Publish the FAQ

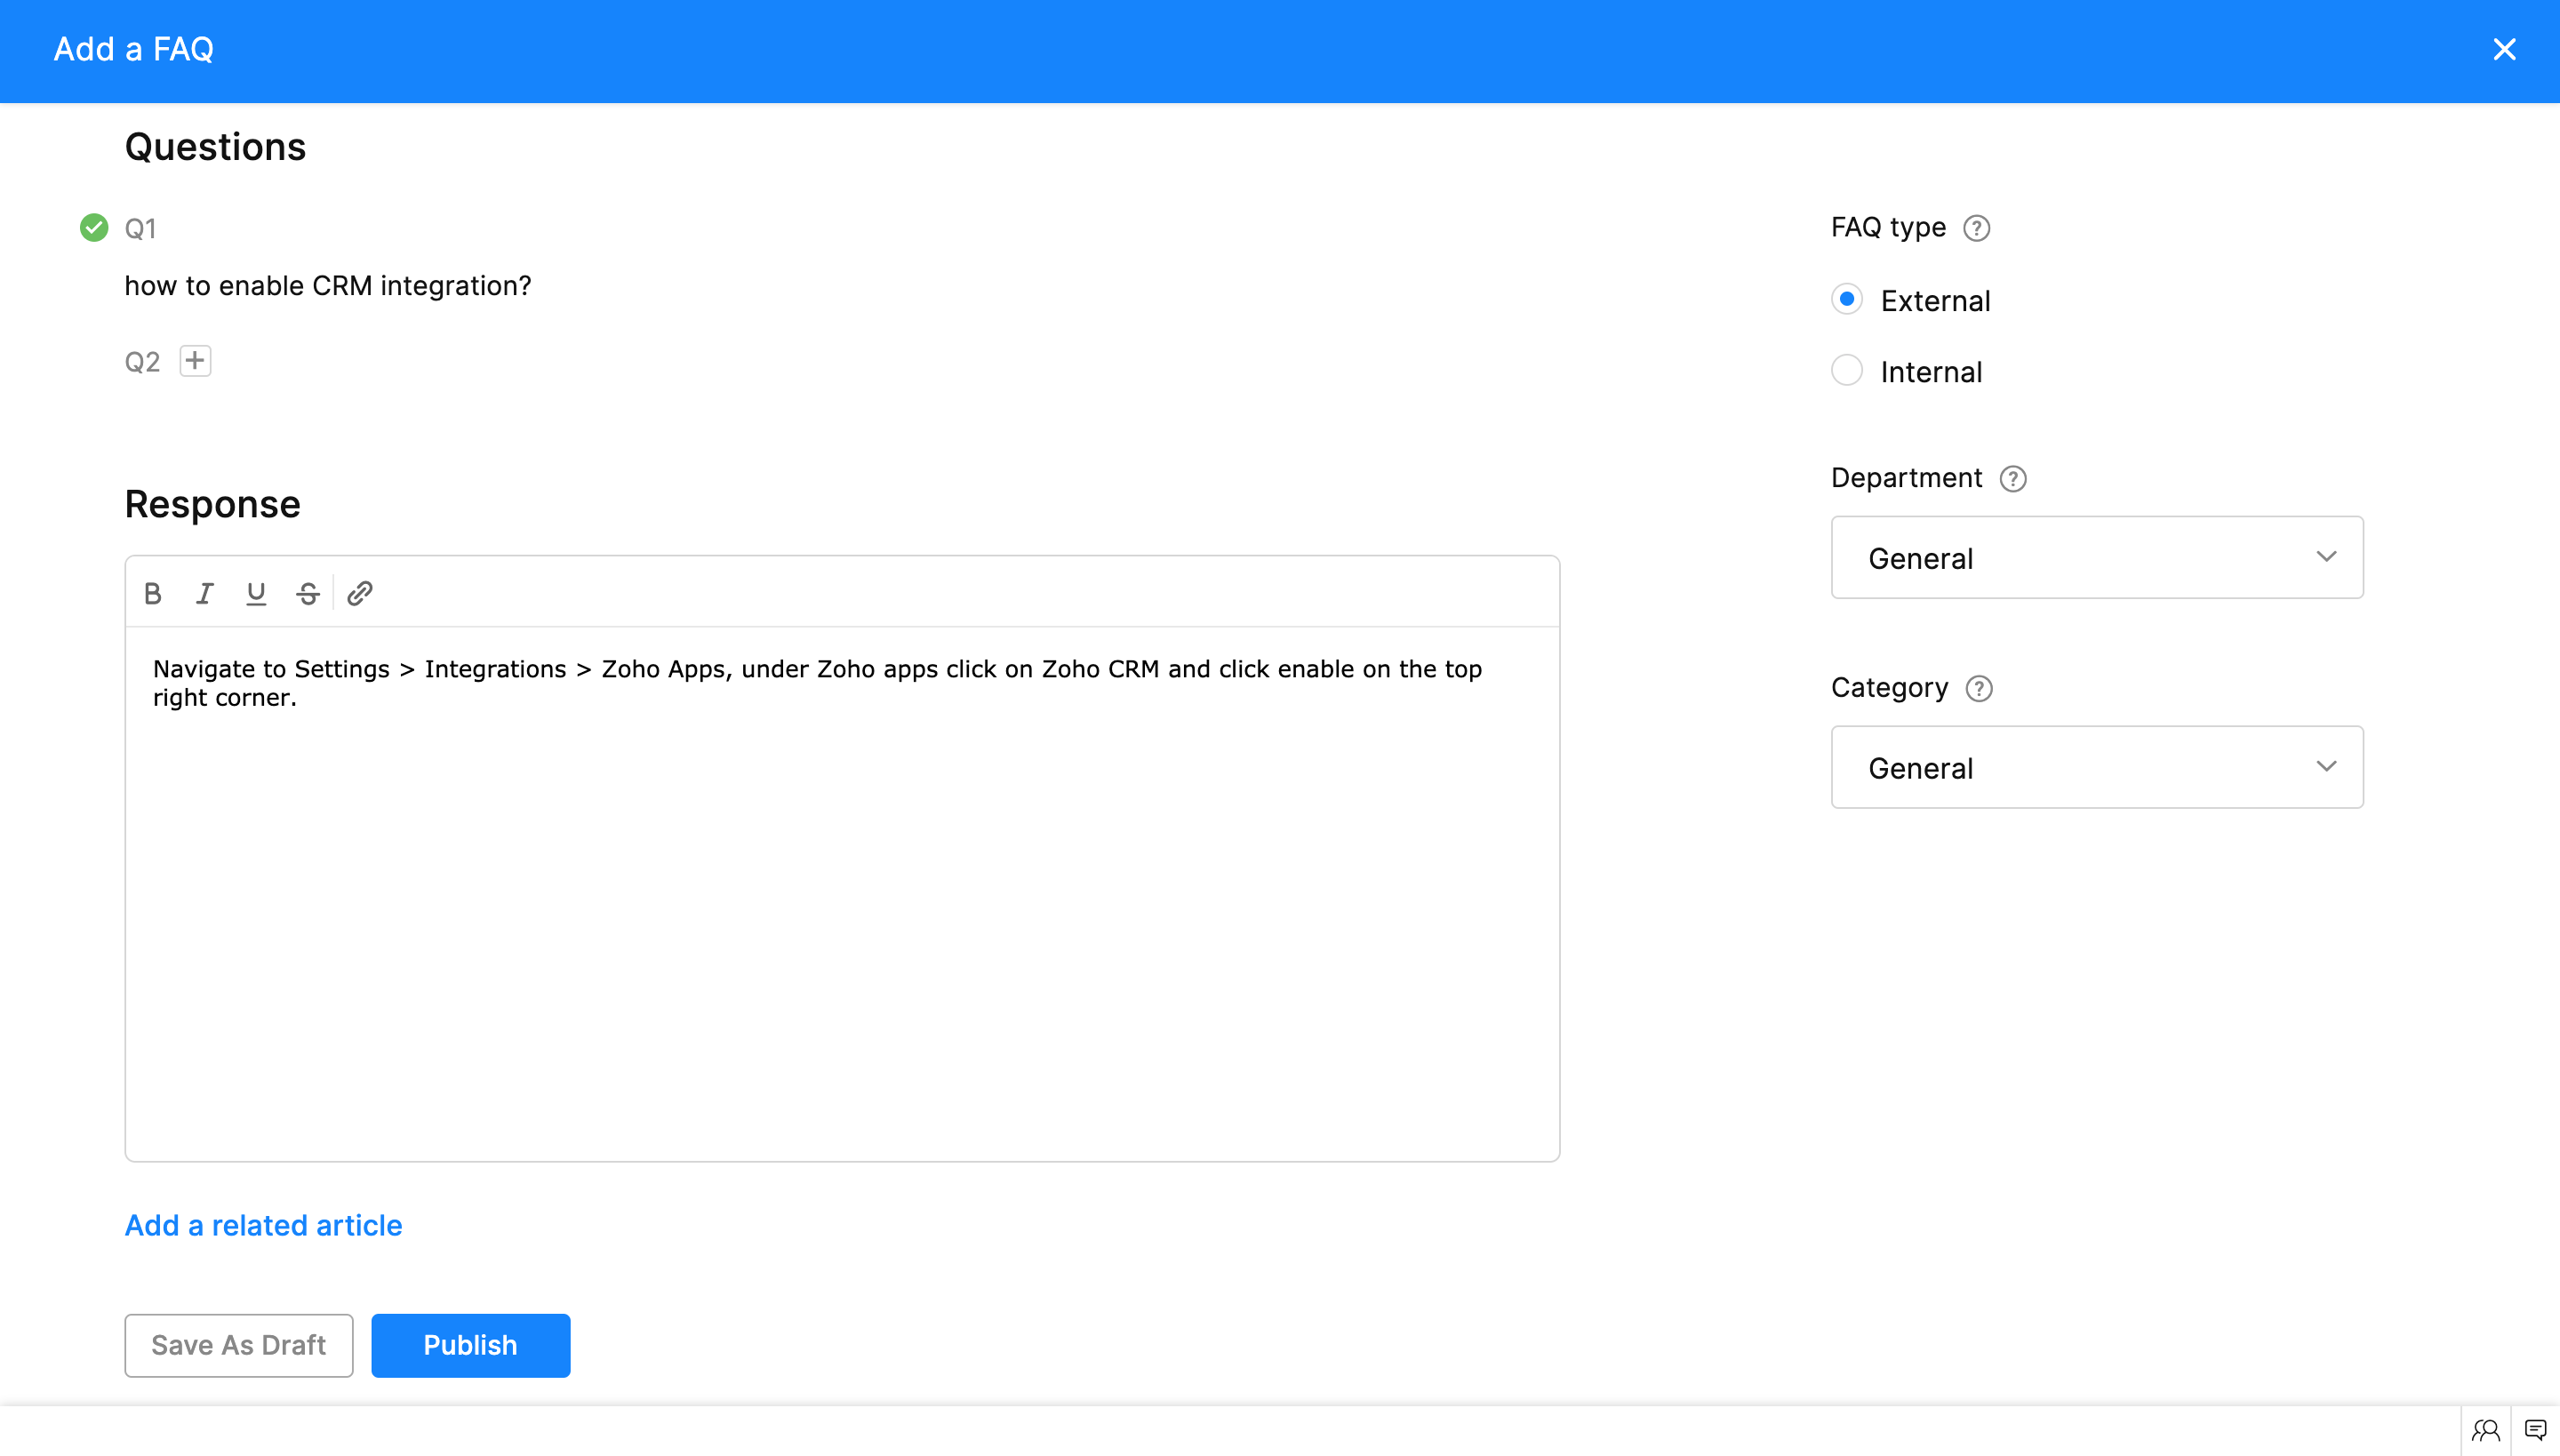(470, 1345)
